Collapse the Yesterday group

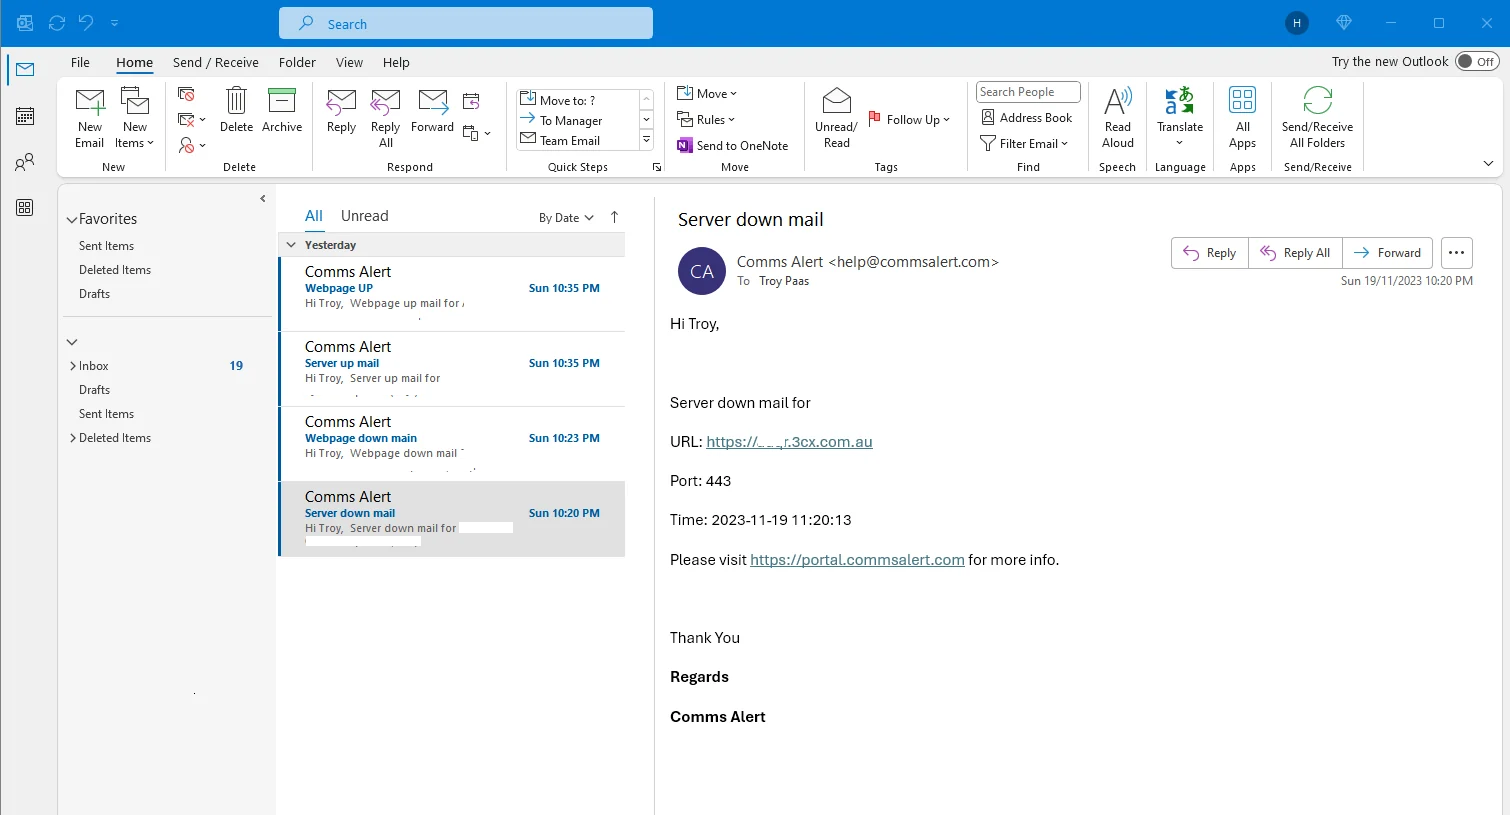291,245
